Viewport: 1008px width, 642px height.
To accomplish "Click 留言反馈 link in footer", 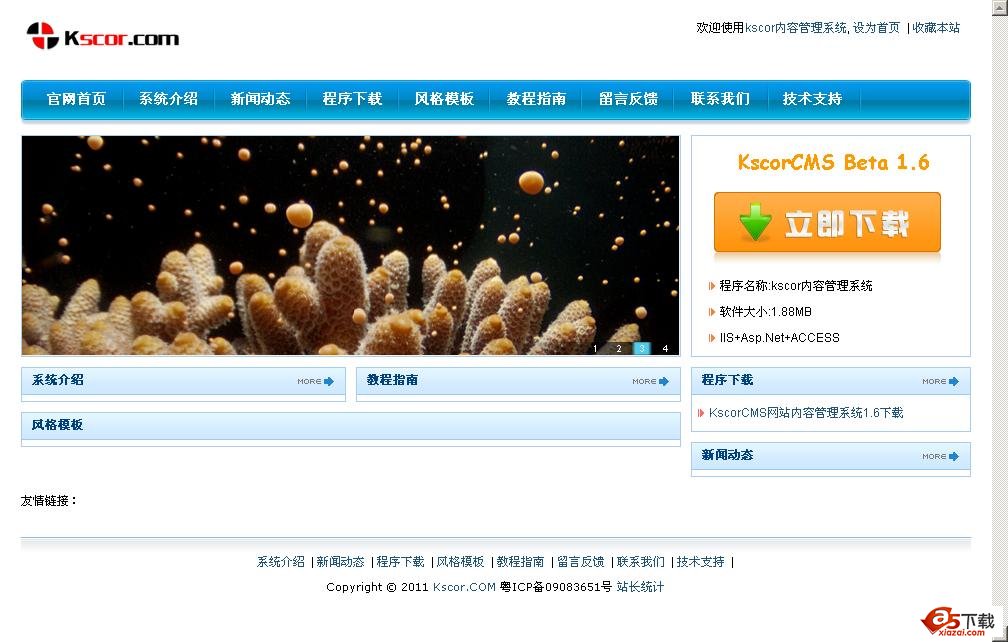I will [x=581, y=562].
